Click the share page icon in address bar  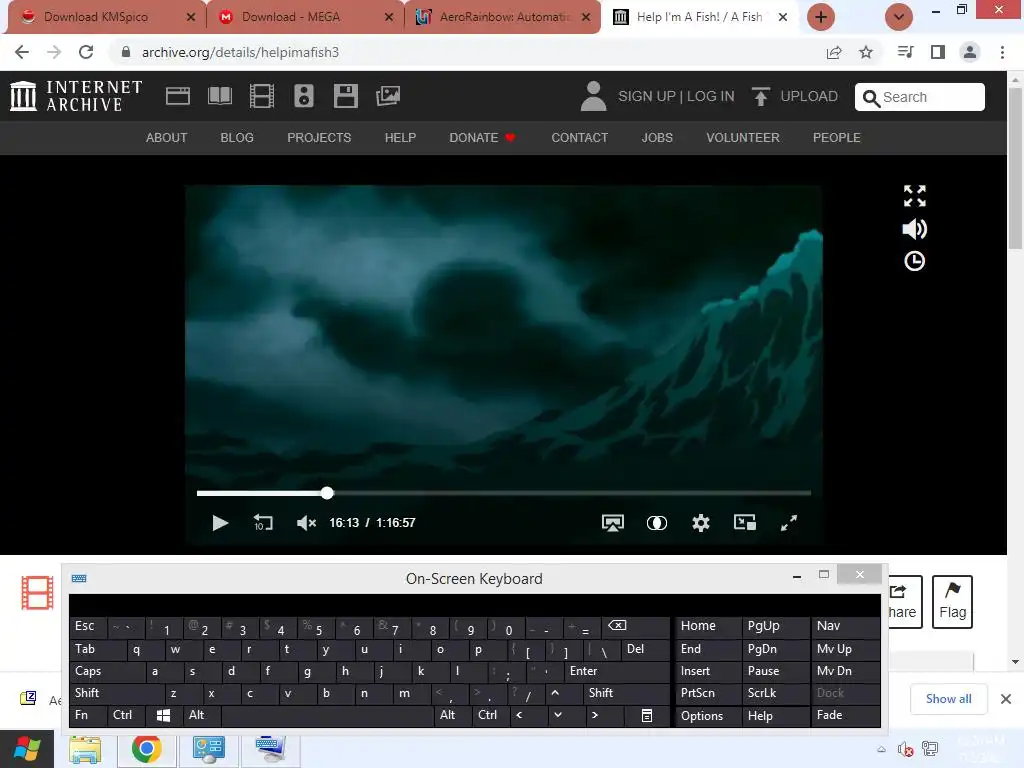[x=834, y=52]
